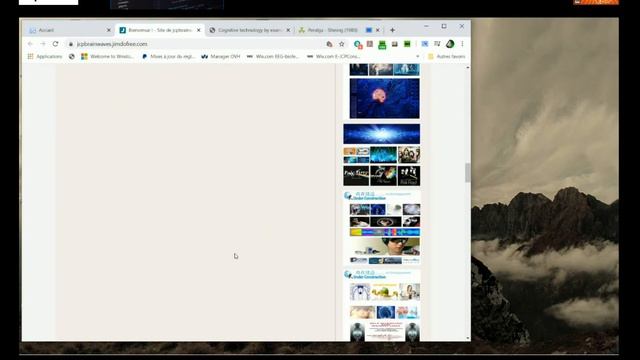Open the Applications shortcut in bookmarks bar
The image size is (640, 360).
coord(45,56)
